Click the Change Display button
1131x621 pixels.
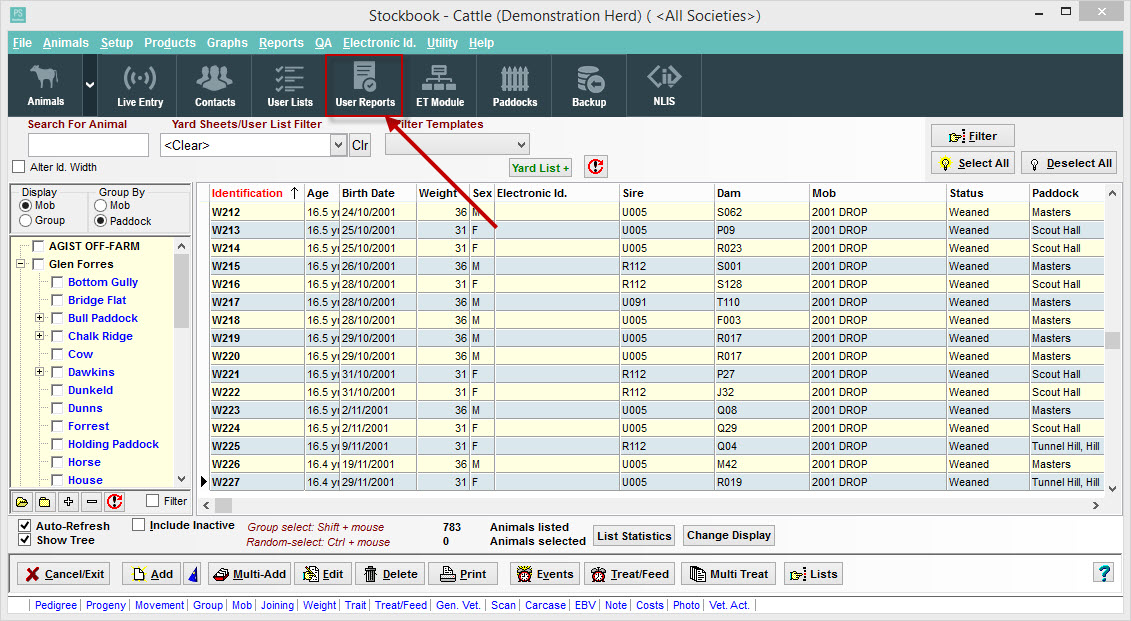[x=729, y=535]
